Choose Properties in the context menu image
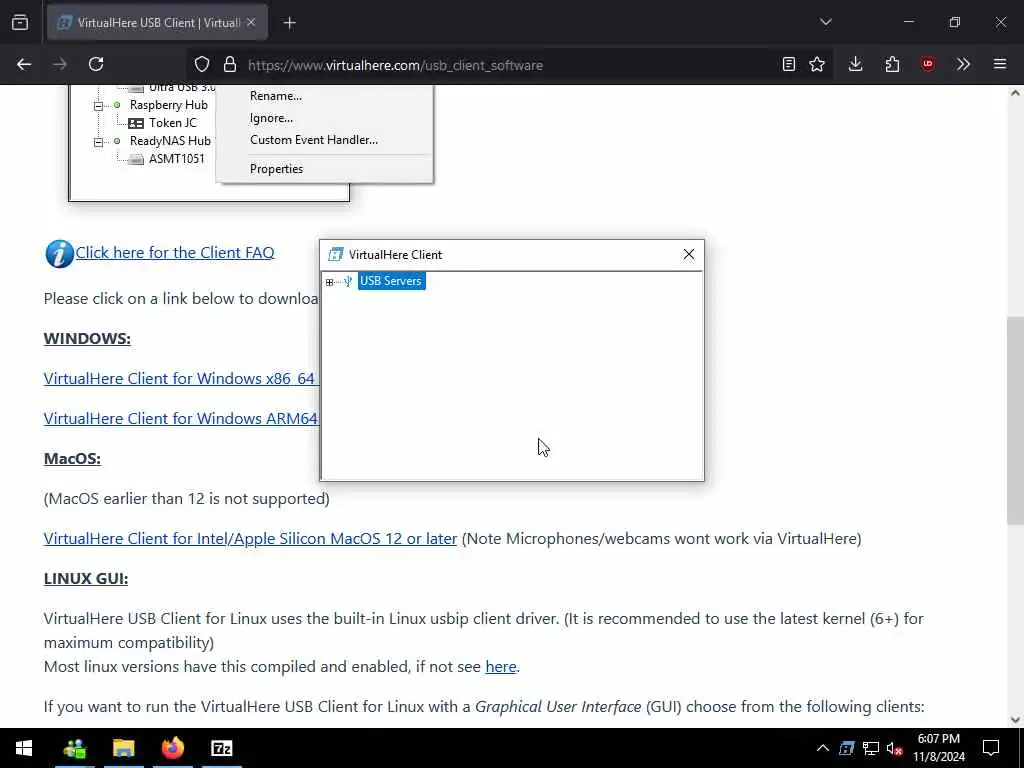Image resolution: width=1024 pixels, height=768 pixels. (x=276, y=169)
